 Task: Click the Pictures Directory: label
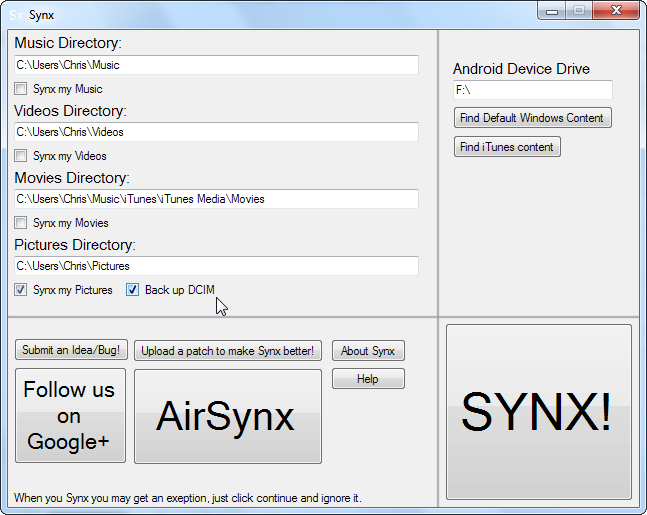point(75,245)
